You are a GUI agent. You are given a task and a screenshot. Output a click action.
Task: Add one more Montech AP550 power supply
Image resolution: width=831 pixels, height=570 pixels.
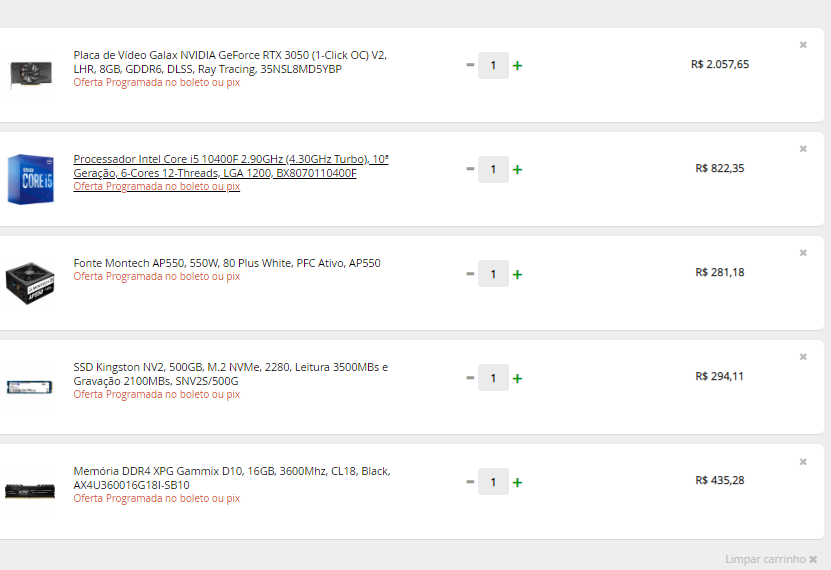[517, 274]
